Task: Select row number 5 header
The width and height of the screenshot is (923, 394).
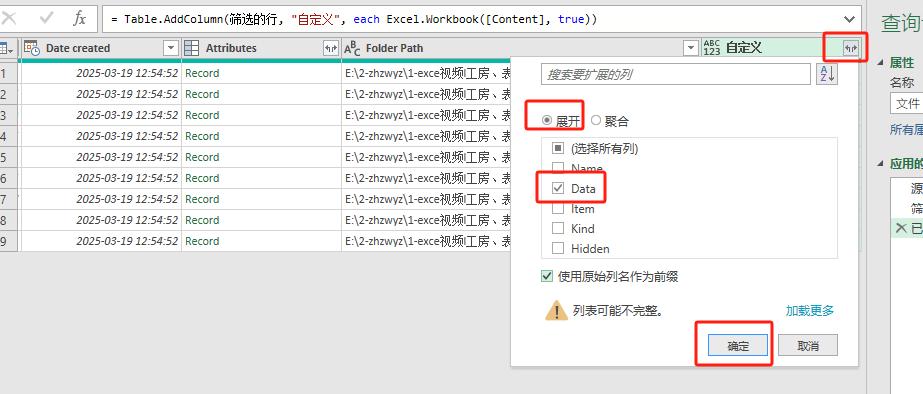Action: click(9, 157)
